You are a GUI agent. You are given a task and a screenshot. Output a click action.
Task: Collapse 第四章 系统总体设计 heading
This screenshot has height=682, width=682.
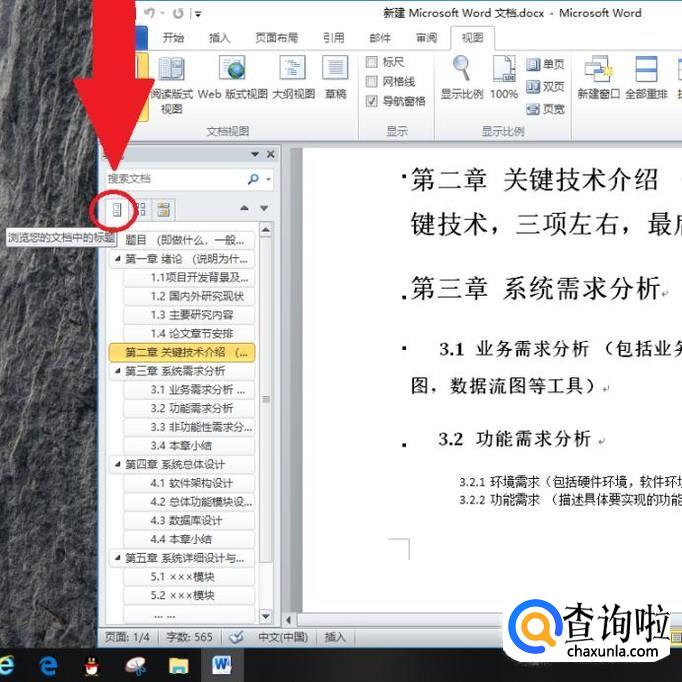click(117, 464)
